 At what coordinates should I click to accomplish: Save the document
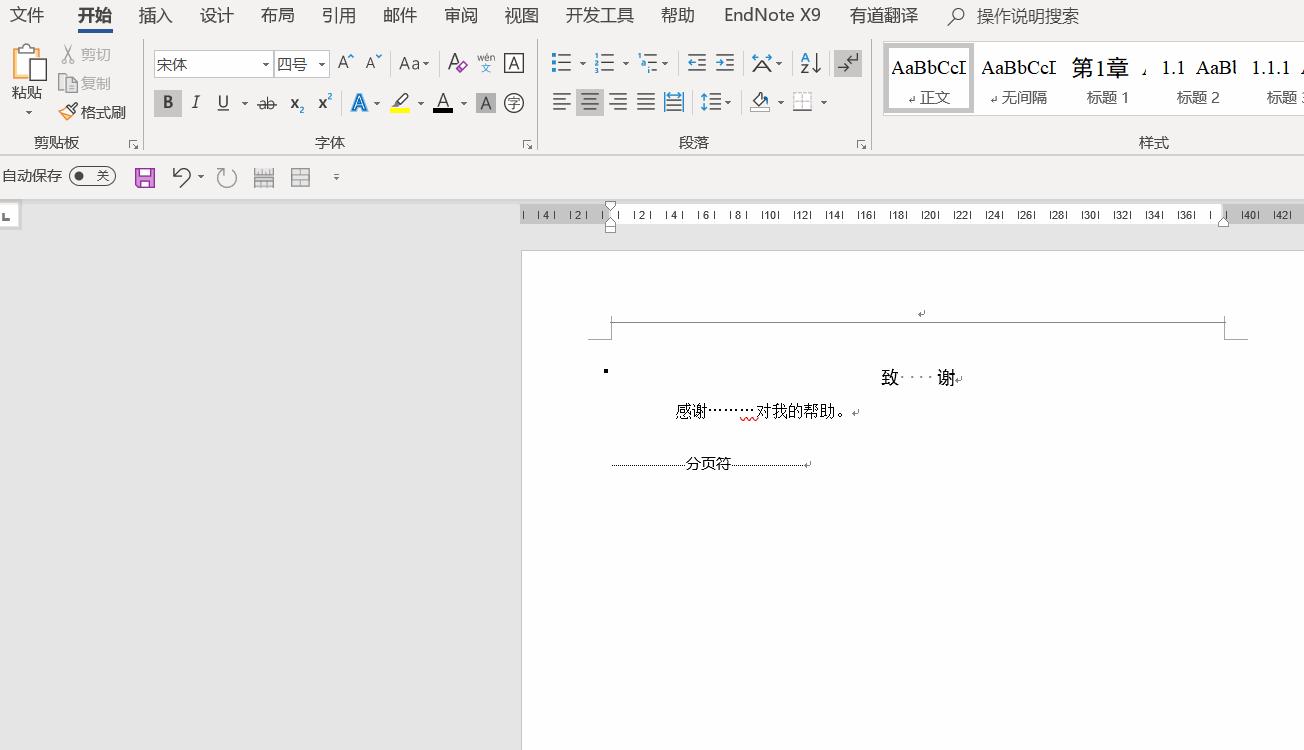(144, 177)
